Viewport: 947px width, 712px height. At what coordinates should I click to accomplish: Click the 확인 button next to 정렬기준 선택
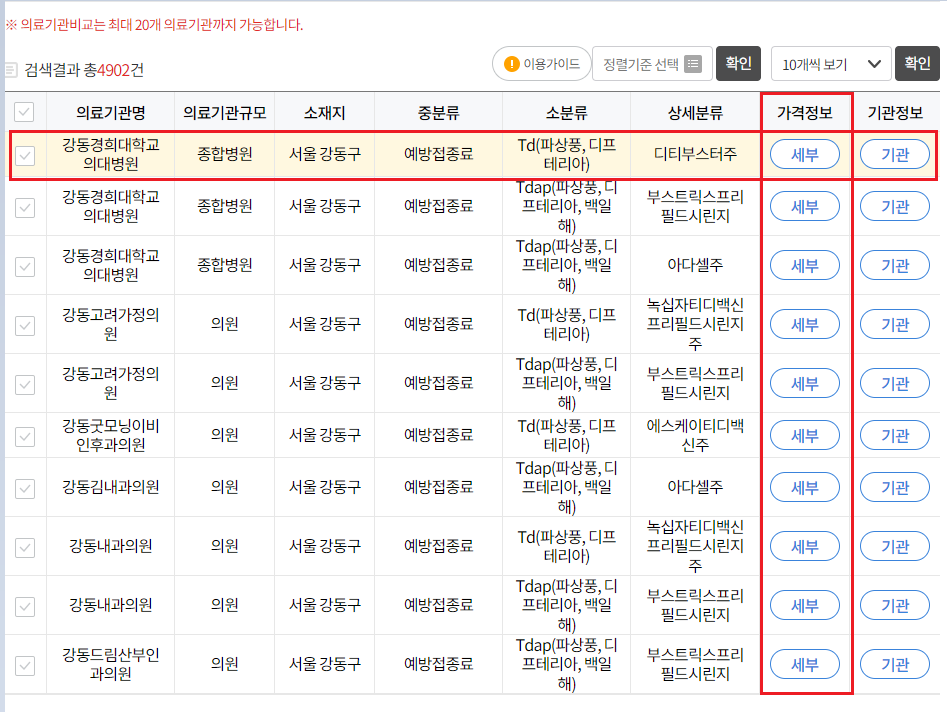tap(738, 63)
